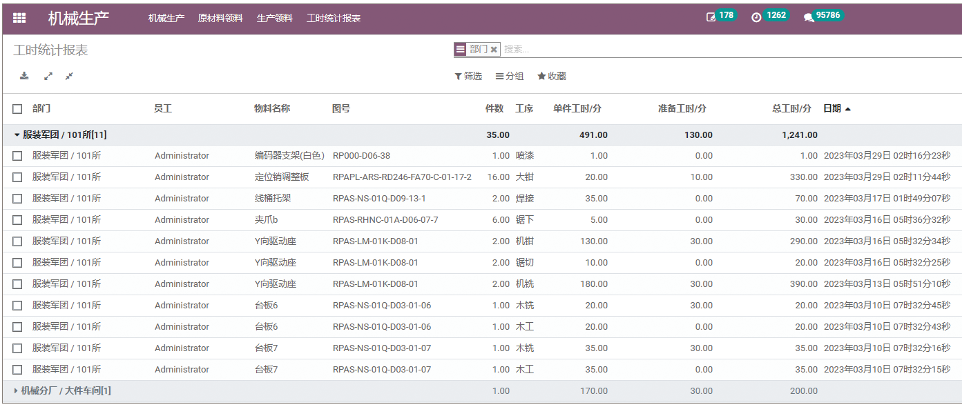Open the apps grid menu
Viewport: 962px width, 407px height.
coord(20,18)
